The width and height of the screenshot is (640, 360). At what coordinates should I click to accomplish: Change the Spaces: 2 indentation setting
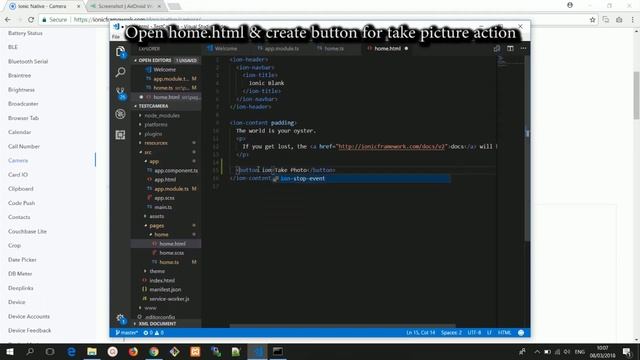pos(451,333)
